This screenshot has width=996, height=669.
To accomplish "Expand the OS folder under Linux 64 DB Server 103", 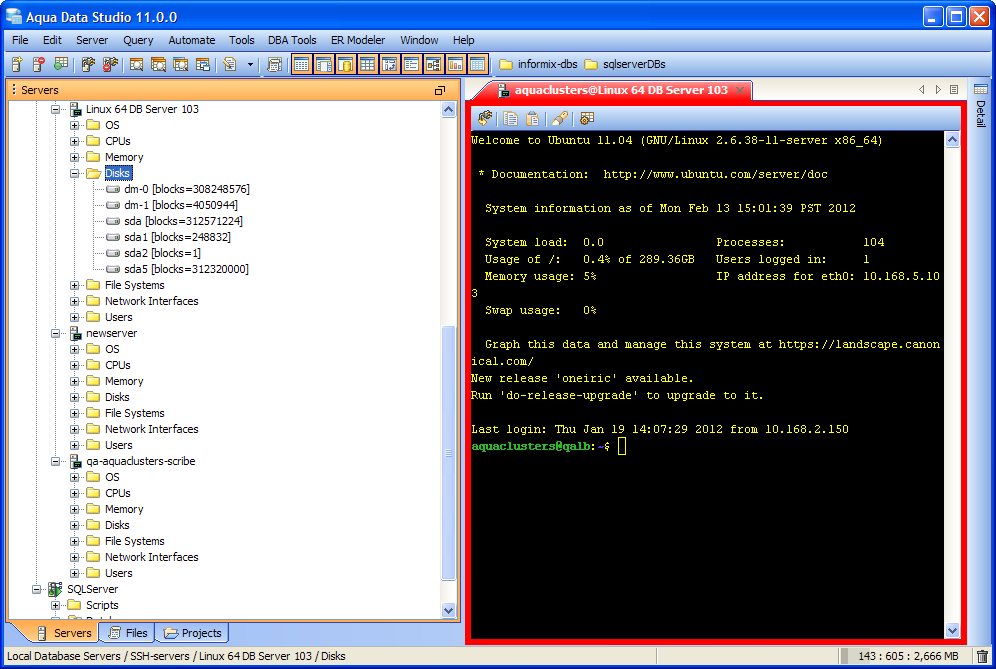I will pos(75,125).
